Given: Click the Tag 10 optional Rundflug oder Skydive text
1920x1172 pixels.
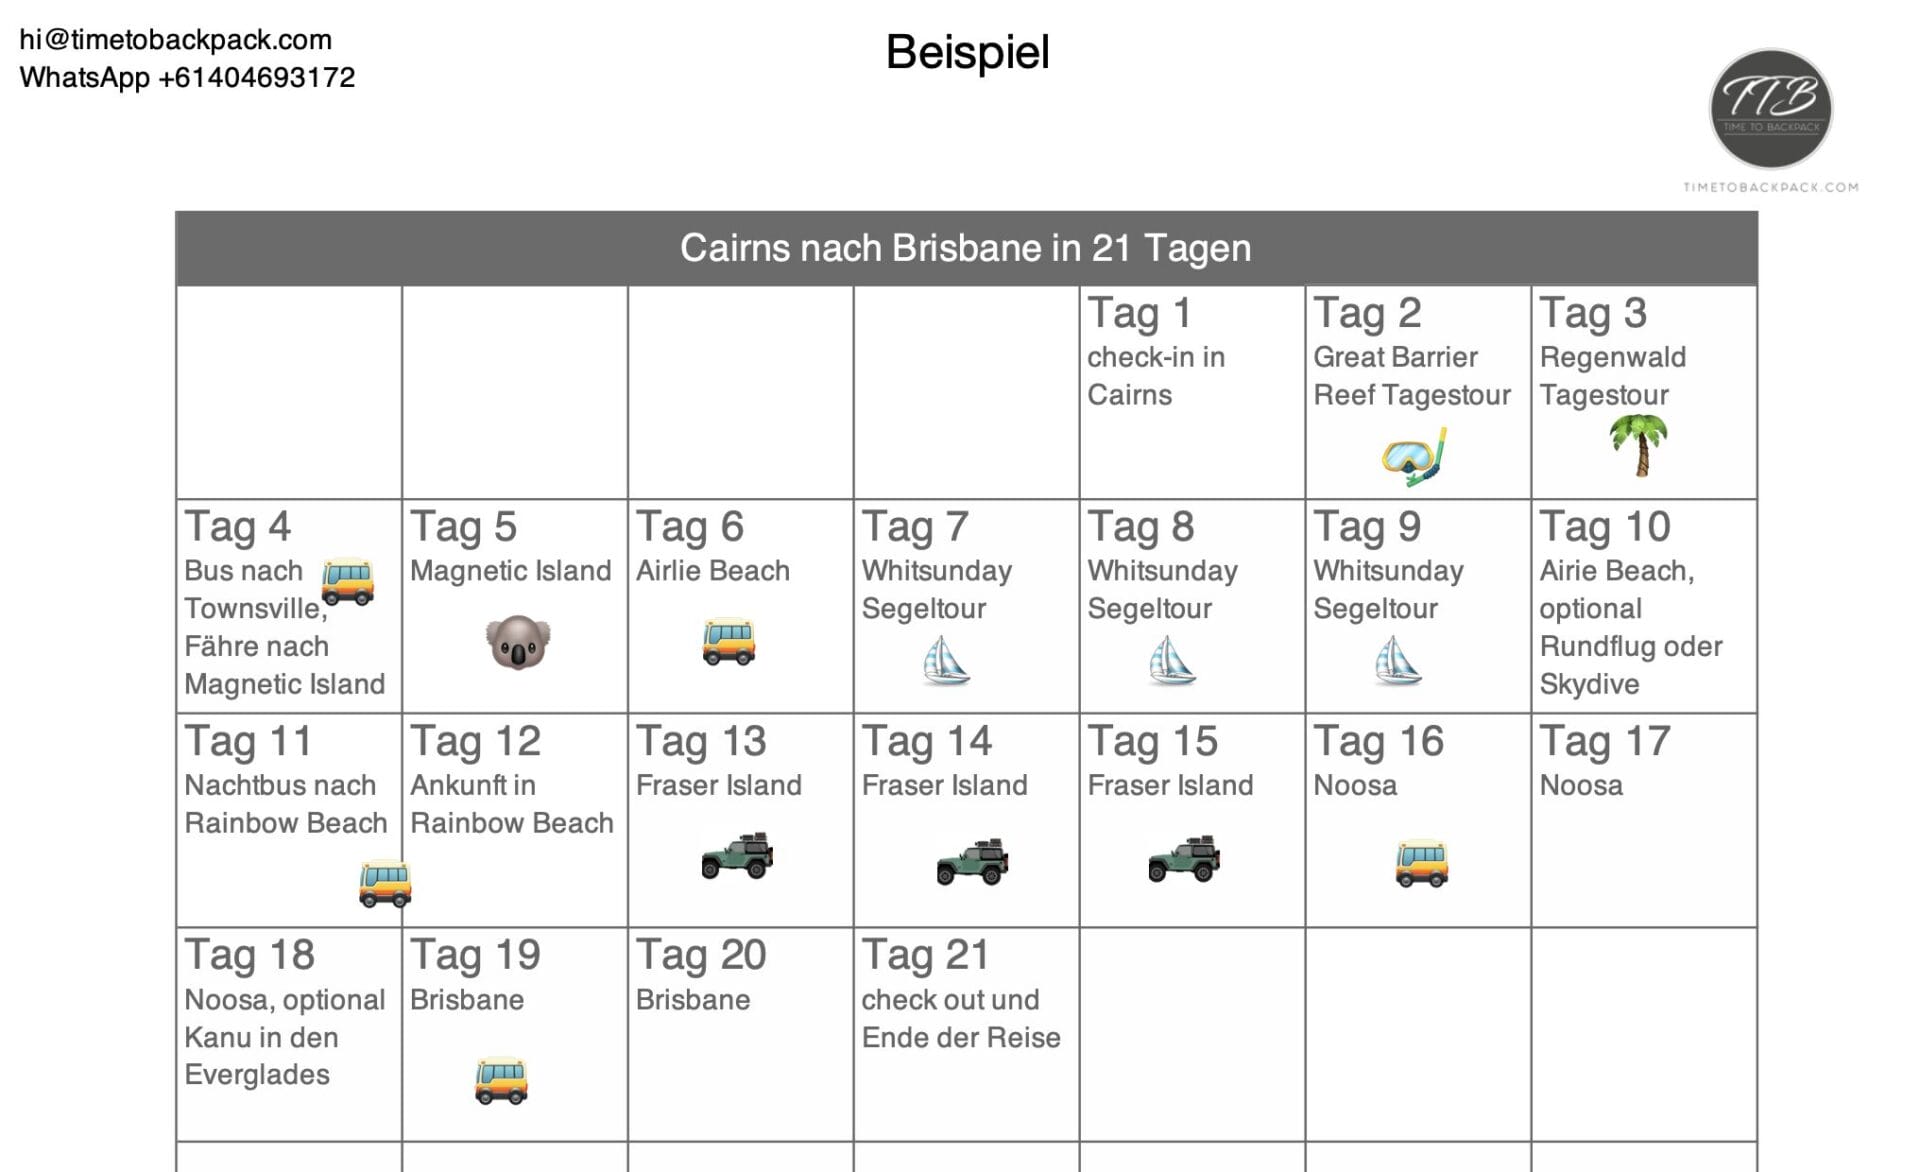Looking at the screenshot, I should 1630,646.
